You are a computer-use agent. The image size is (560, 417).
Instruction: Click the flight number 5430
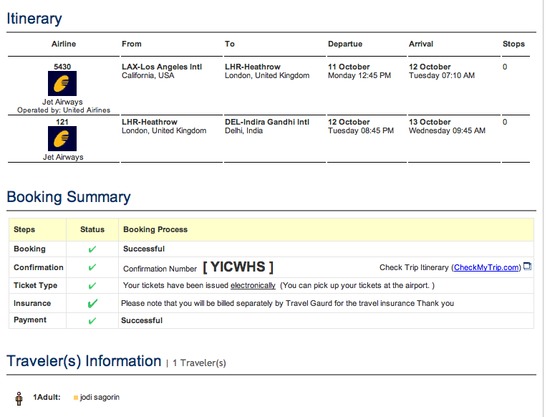point(62,67)
